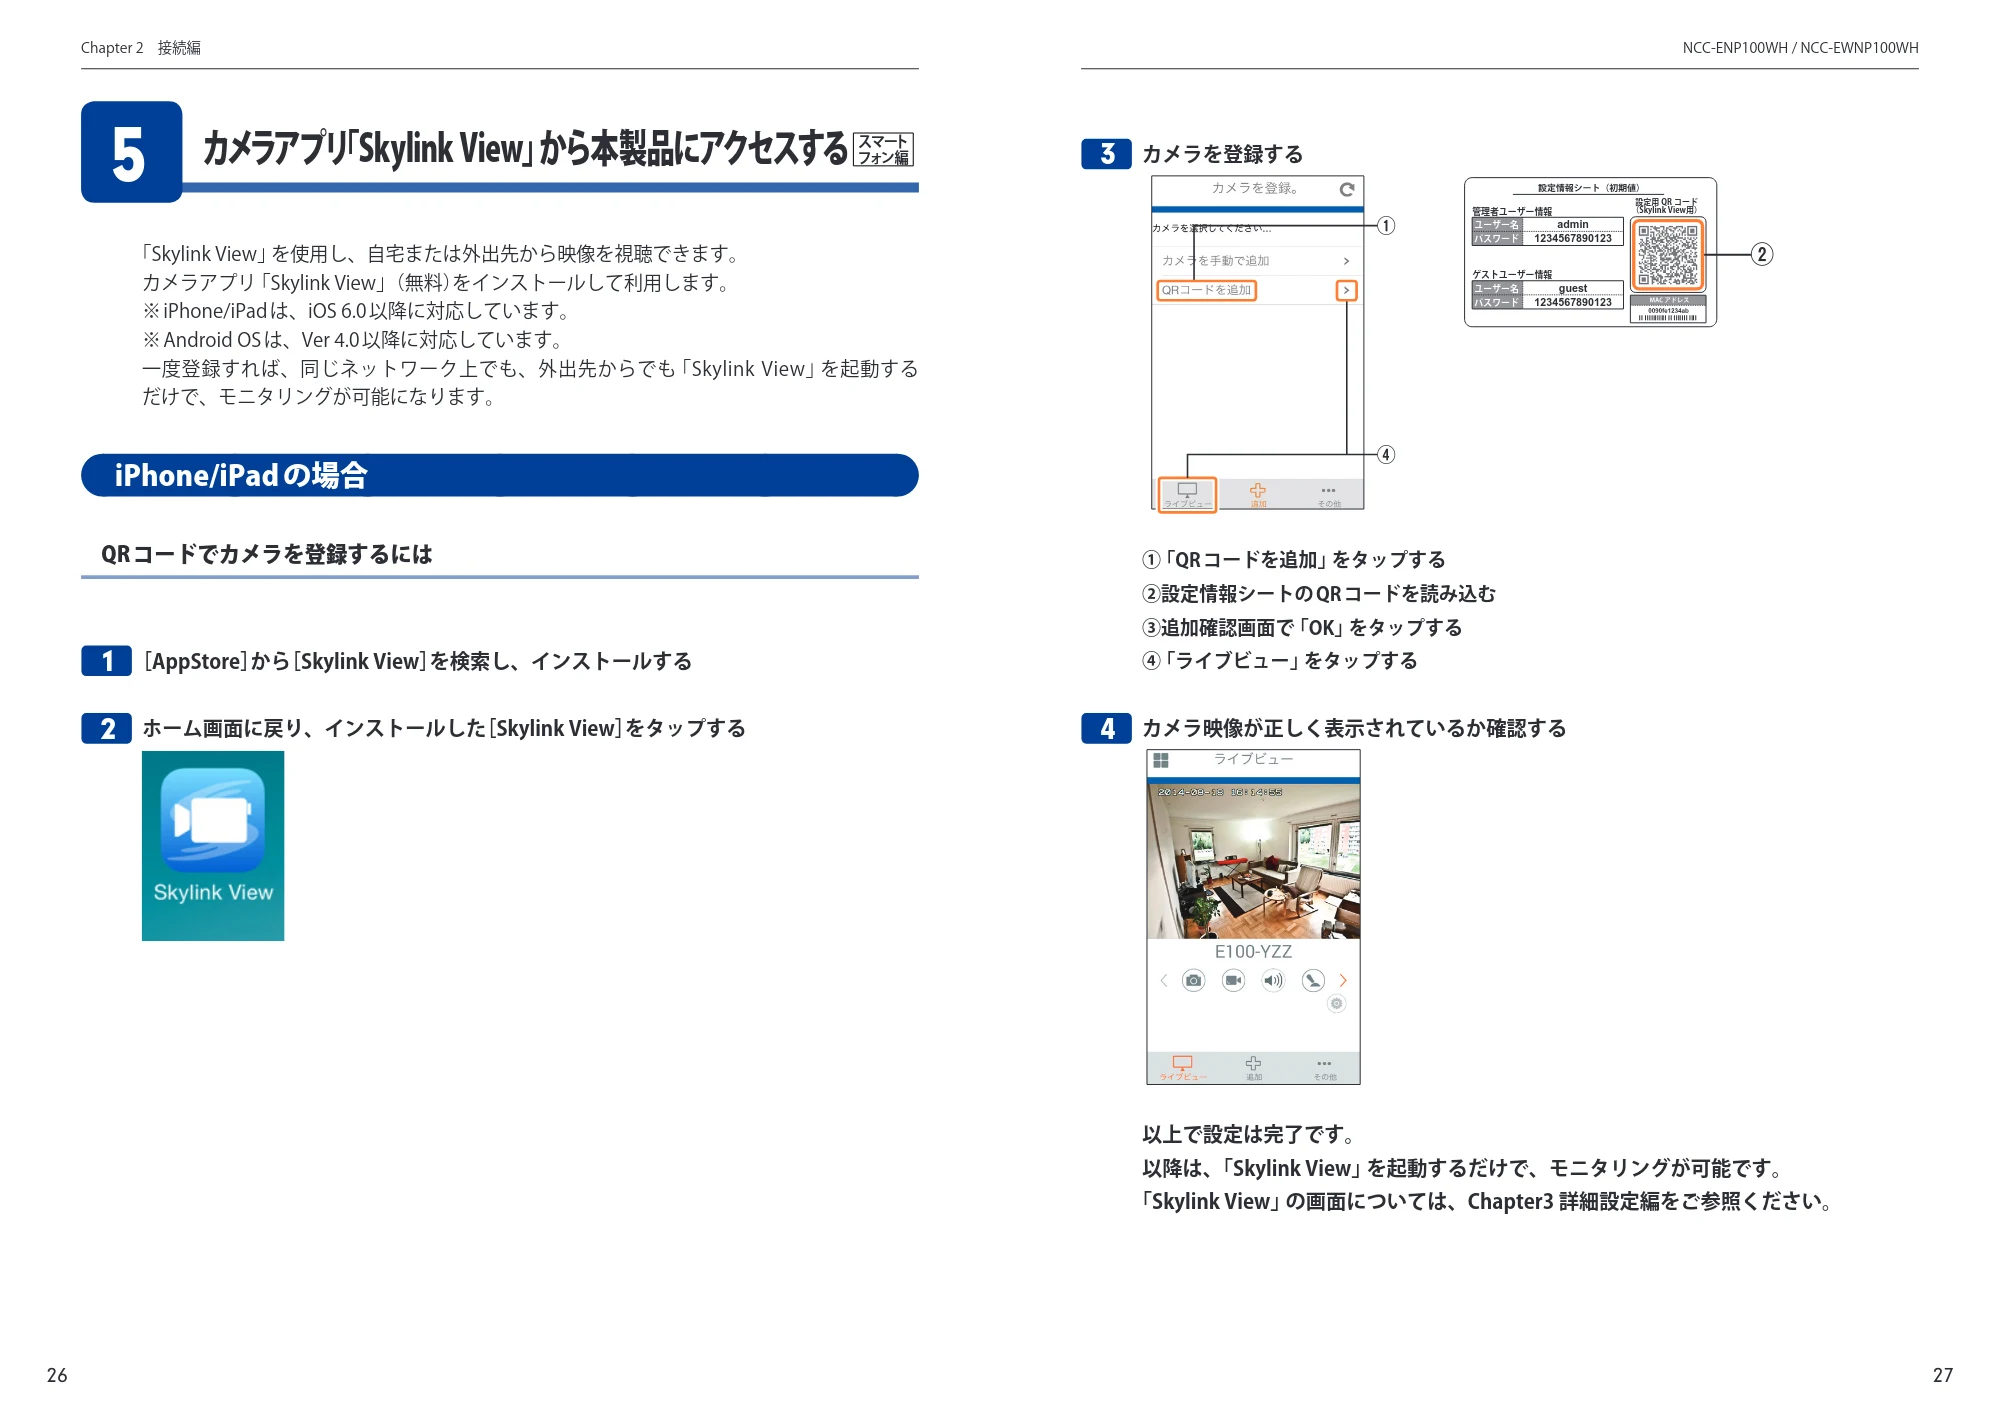
Task: Click 'カメラを選択してください...' prompt text
Action: tap(1211, 228)
